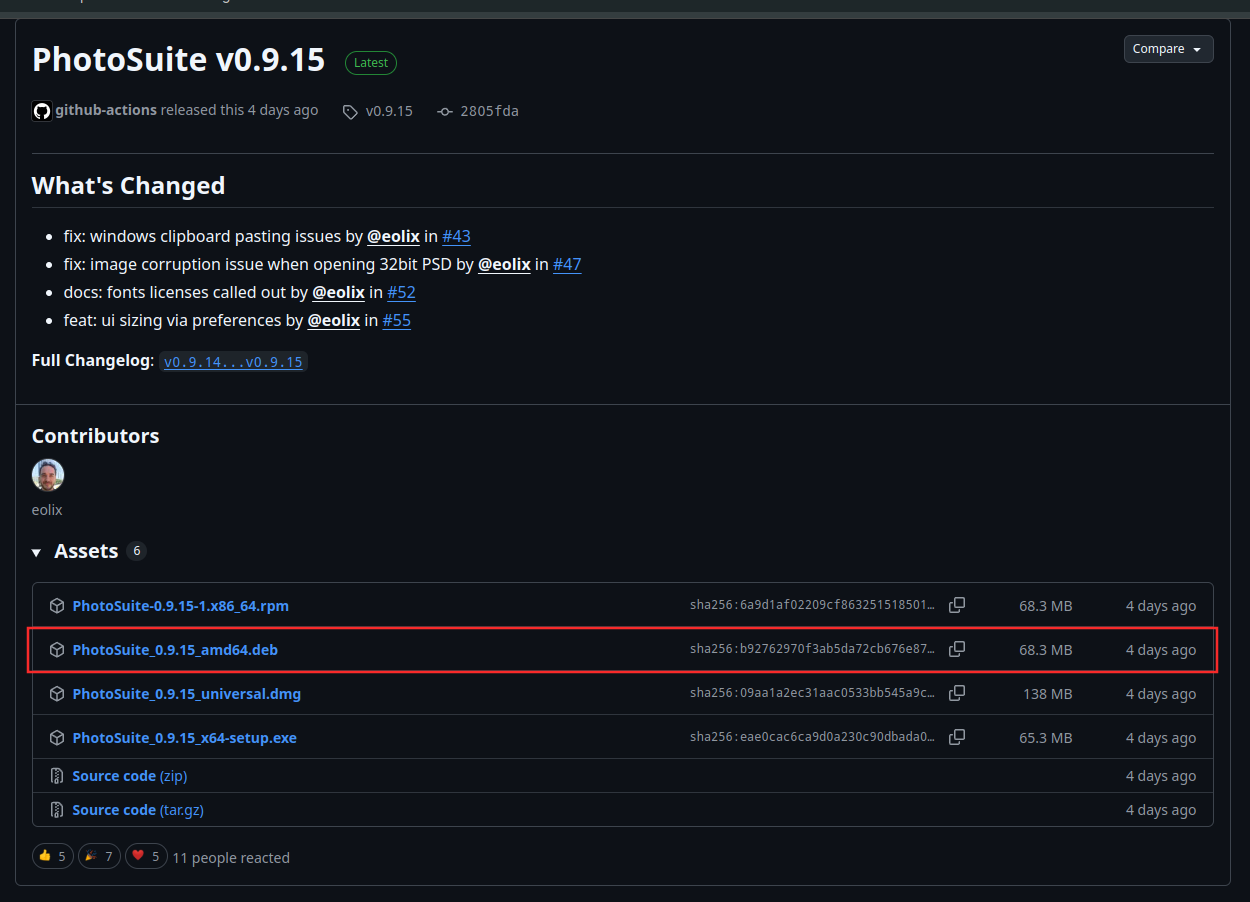The height and width of the screenshot is (902, 1250).
Task: Click the zip file icon beside Source code (zip)
Action: click(57, 776)
